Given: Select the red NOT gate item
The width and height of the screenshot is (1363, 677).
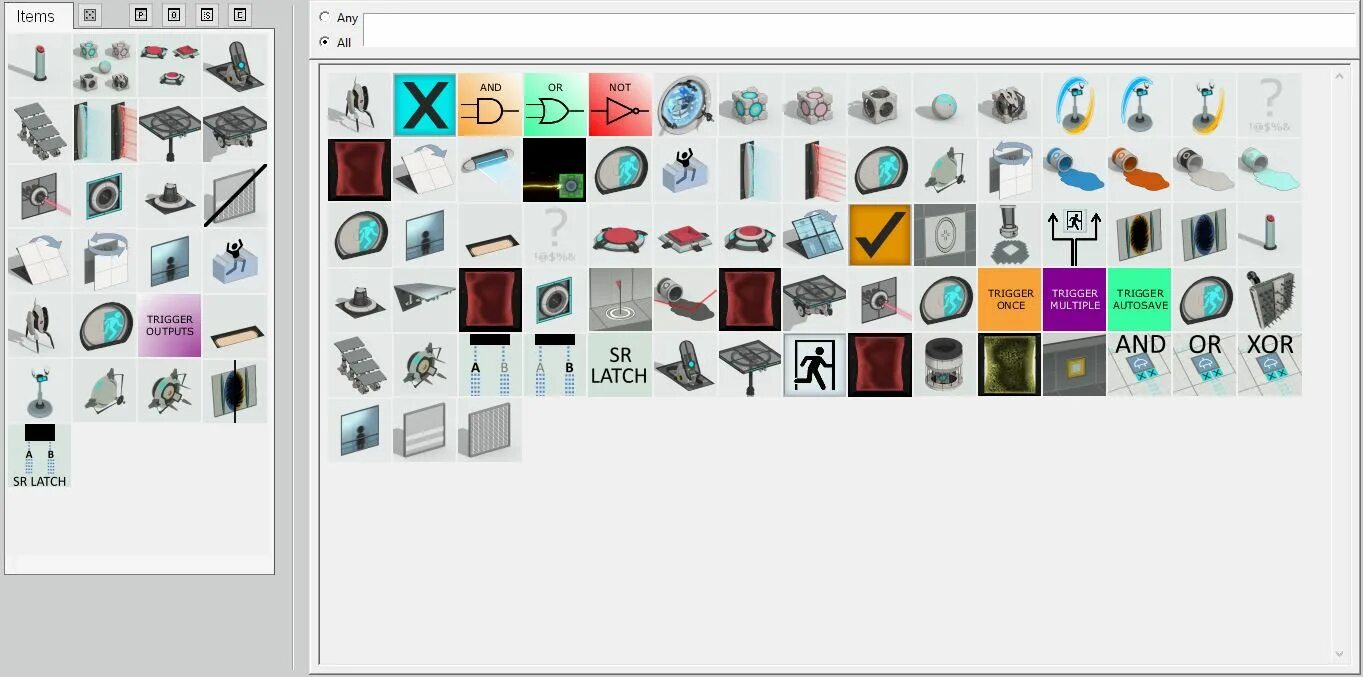Looking at the screenshot, I should [620, 105].
